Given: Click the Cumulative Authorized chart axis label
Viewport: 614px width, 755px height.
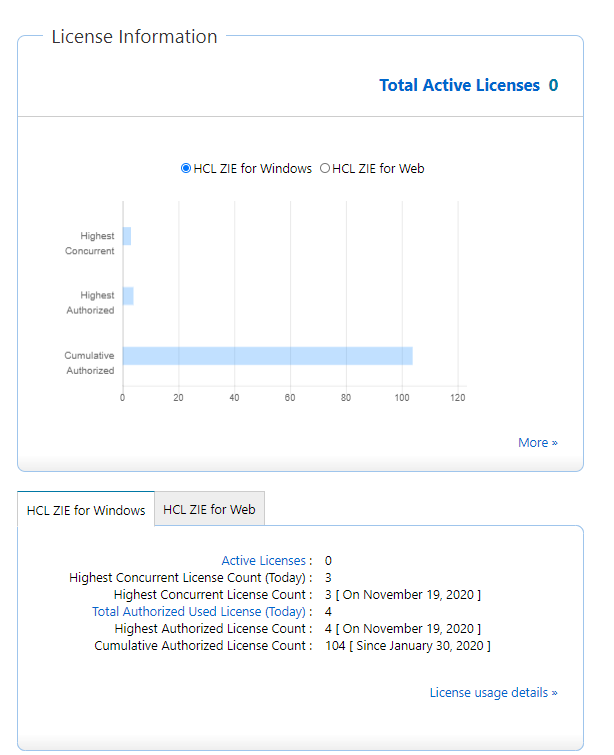Looking at the screenshot, I should coord(90,363).
